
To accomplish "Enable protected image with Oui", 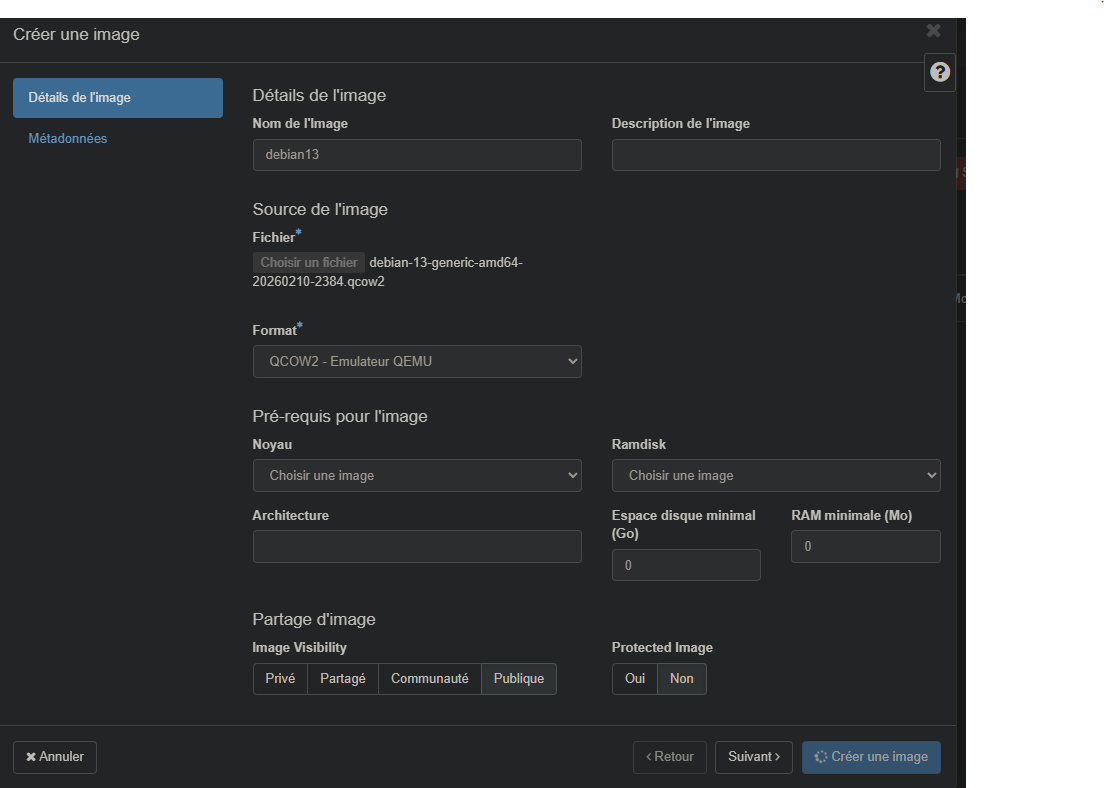I will coord(634,678).
